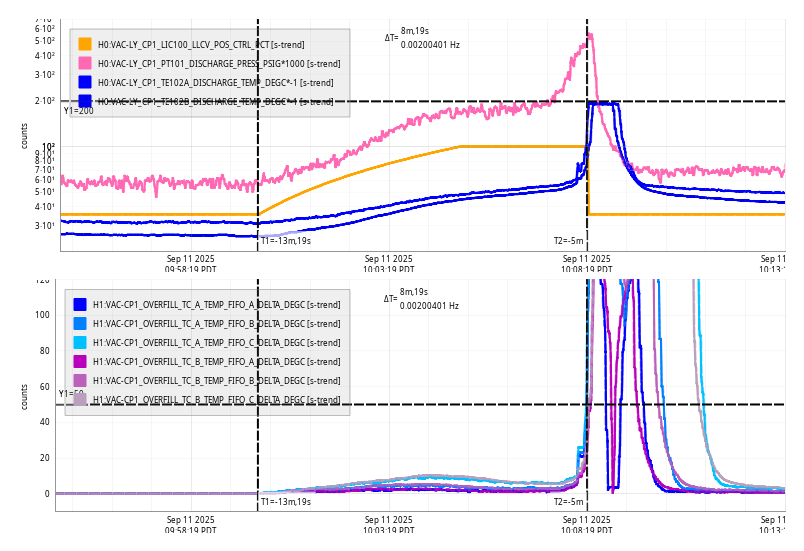Click the magenta OVERFILL_TC_B_TEMP_FIFO_A legend marker
The width and height of the screenshot is (804, 551).
tap(80, 362)
